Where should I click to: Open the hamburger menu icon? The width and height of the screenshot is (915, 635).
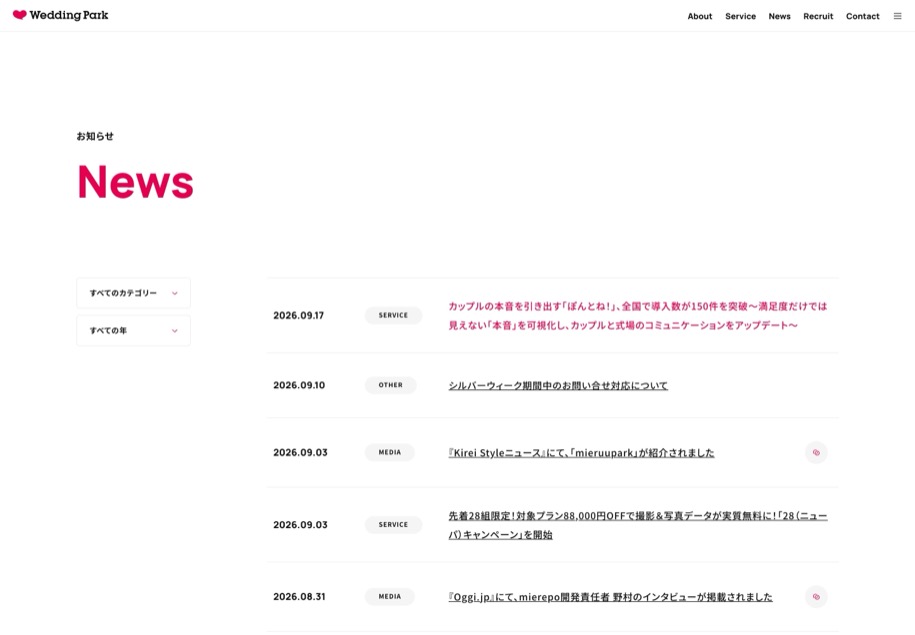coord(897,16)
